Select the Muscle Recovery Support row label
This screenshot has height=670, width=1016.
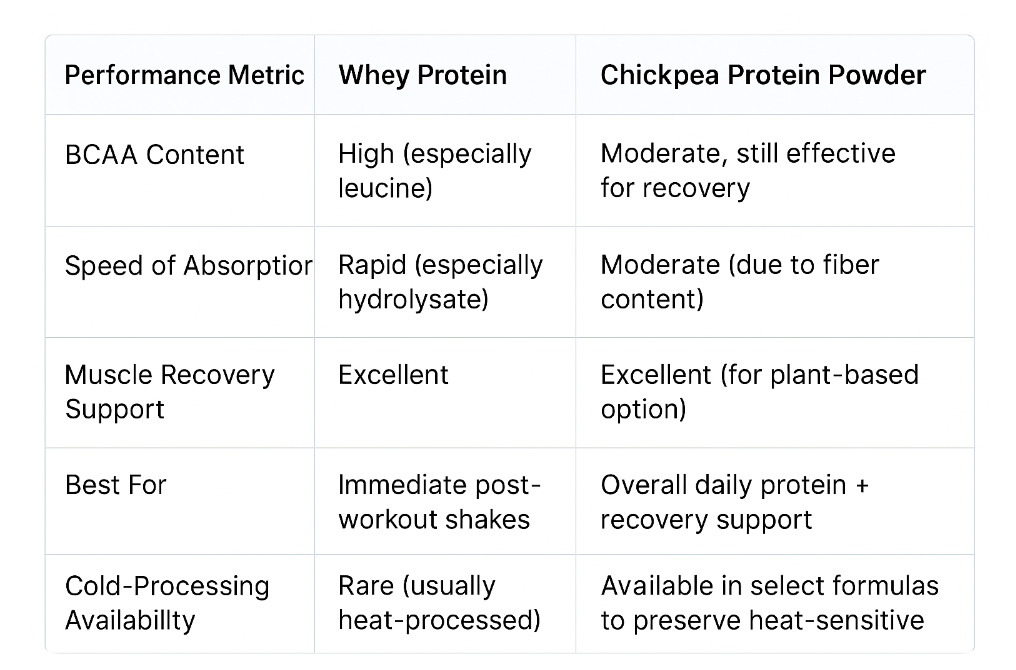click(169, 392)
